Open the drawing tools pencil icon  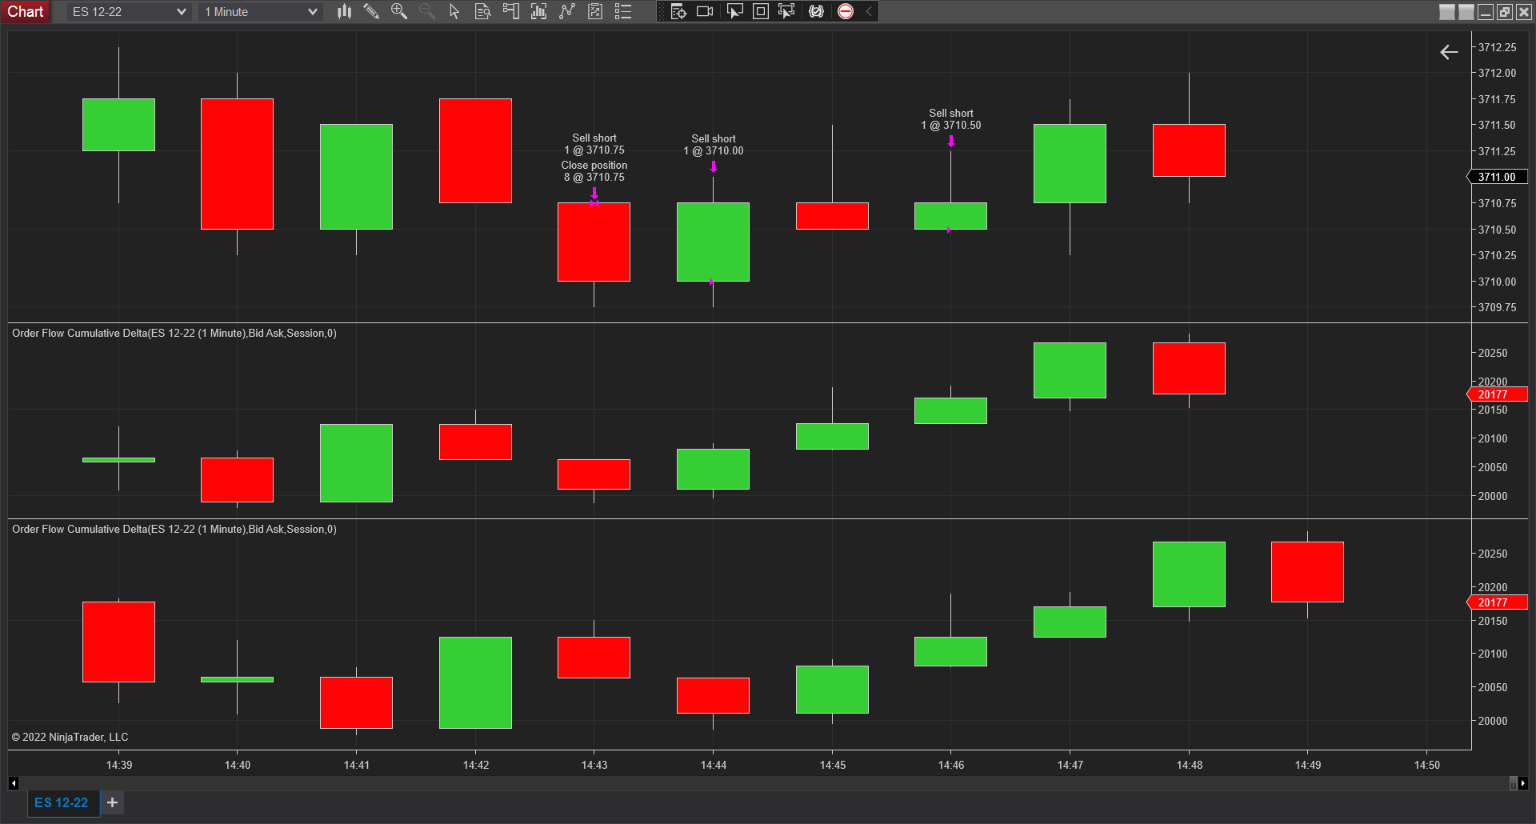[371, 11]
